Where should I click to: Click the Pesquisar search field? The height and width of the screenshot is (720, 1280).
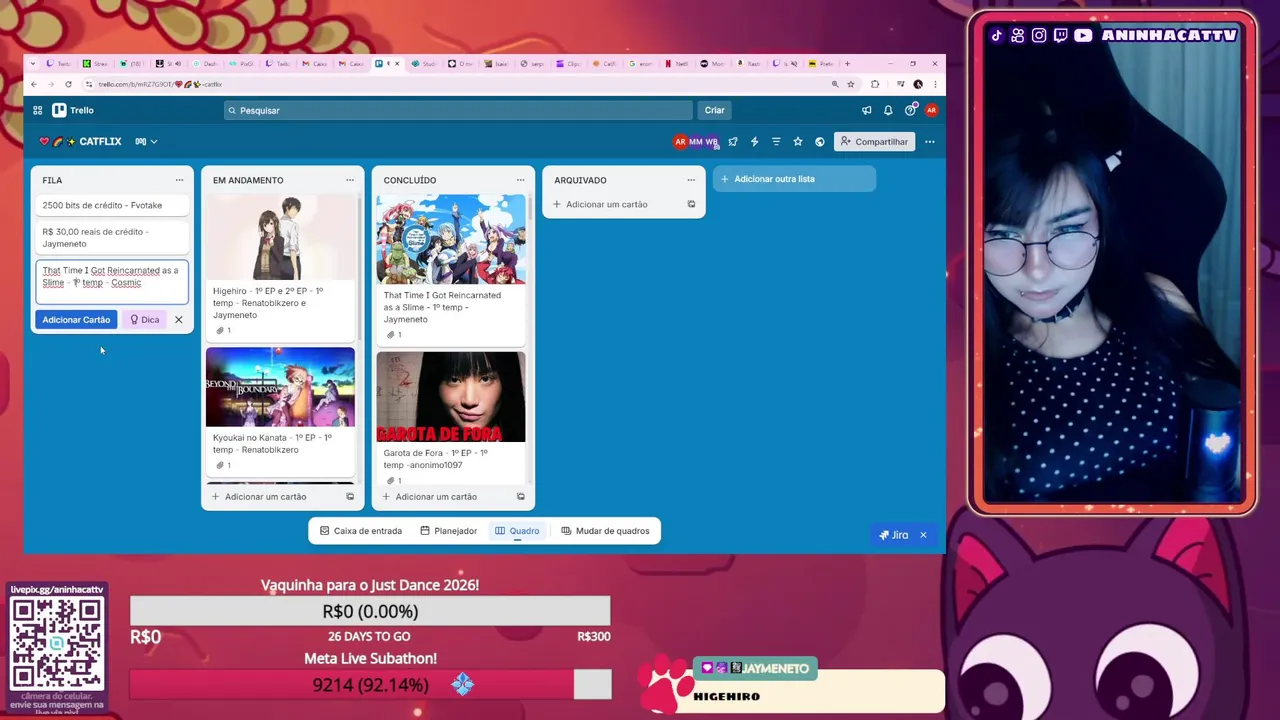(458, 110)
